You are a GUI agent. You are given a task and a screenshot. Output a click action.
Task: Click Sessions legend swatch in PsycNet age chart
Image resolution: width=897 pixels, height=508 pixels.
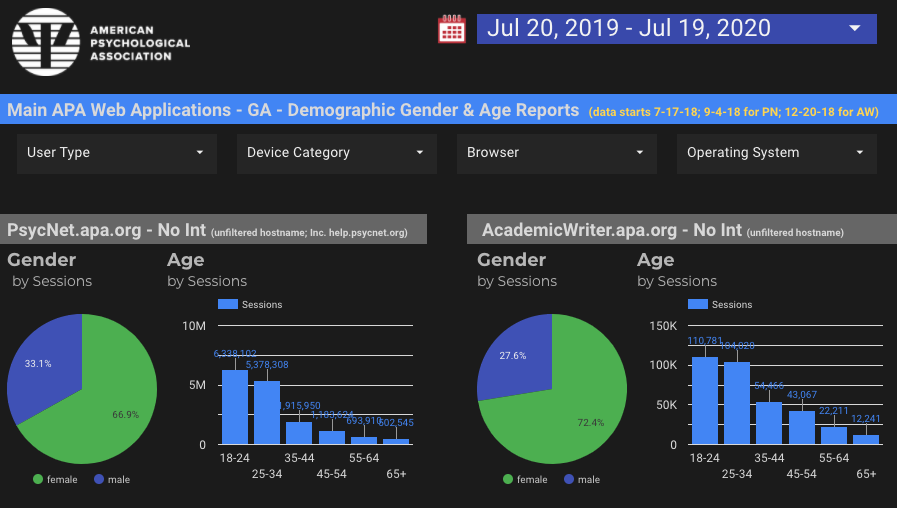[228, 304]
